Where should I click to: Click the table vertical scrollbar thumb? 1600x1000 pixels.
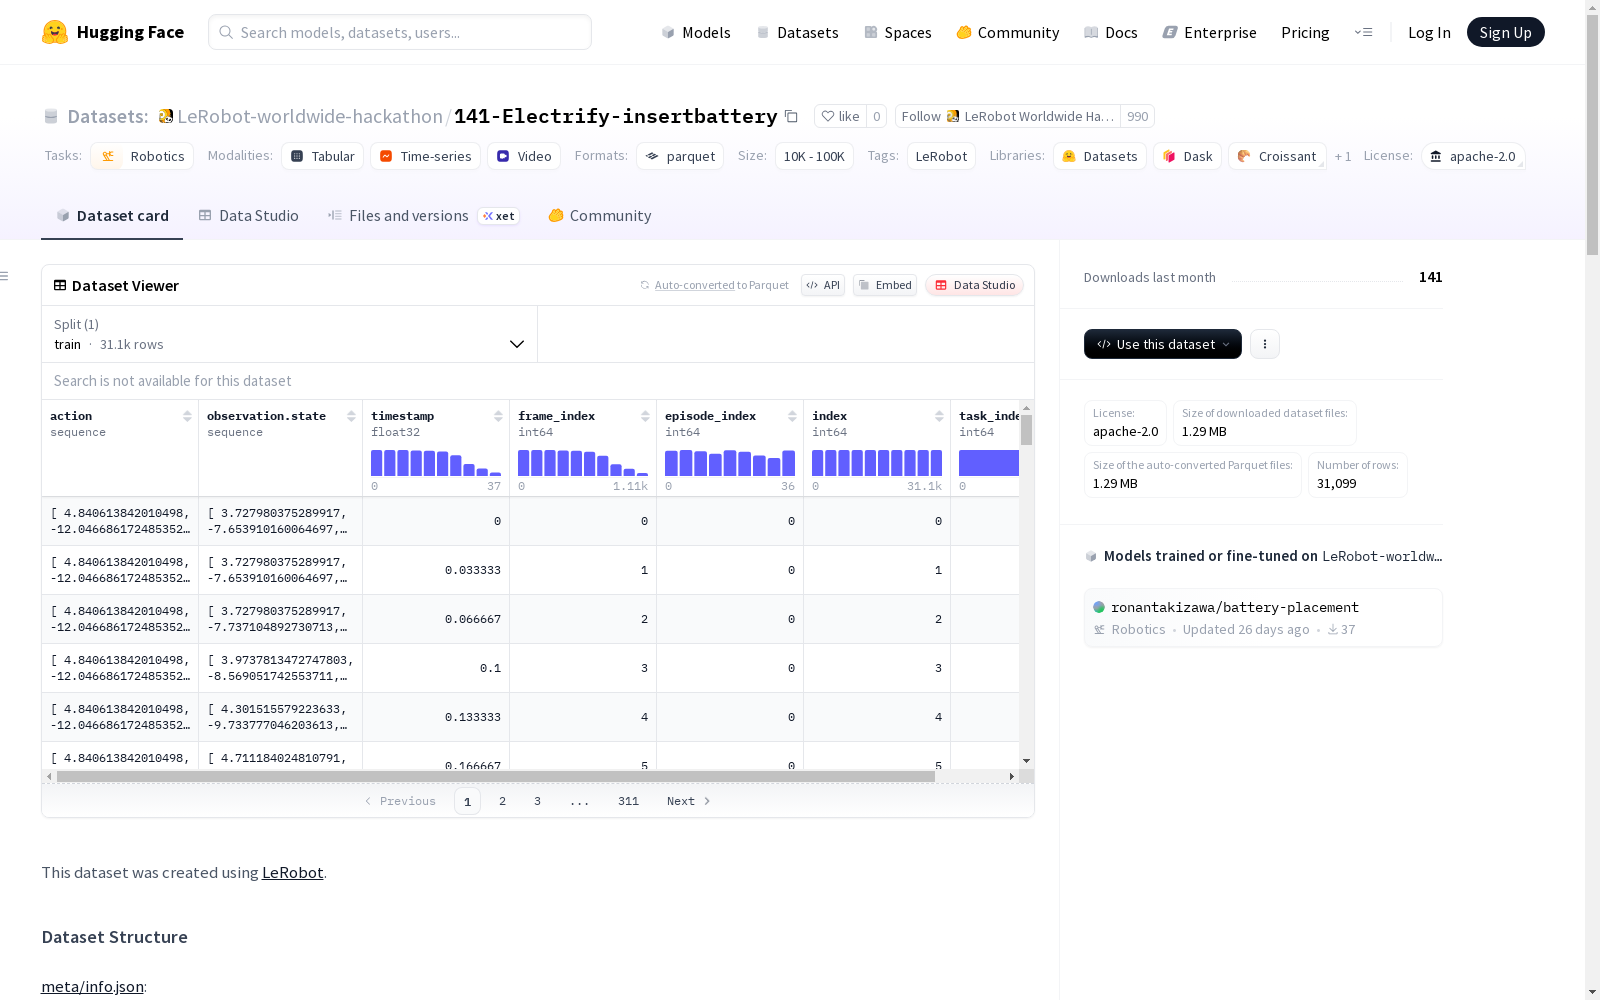tap(1026, 430)
